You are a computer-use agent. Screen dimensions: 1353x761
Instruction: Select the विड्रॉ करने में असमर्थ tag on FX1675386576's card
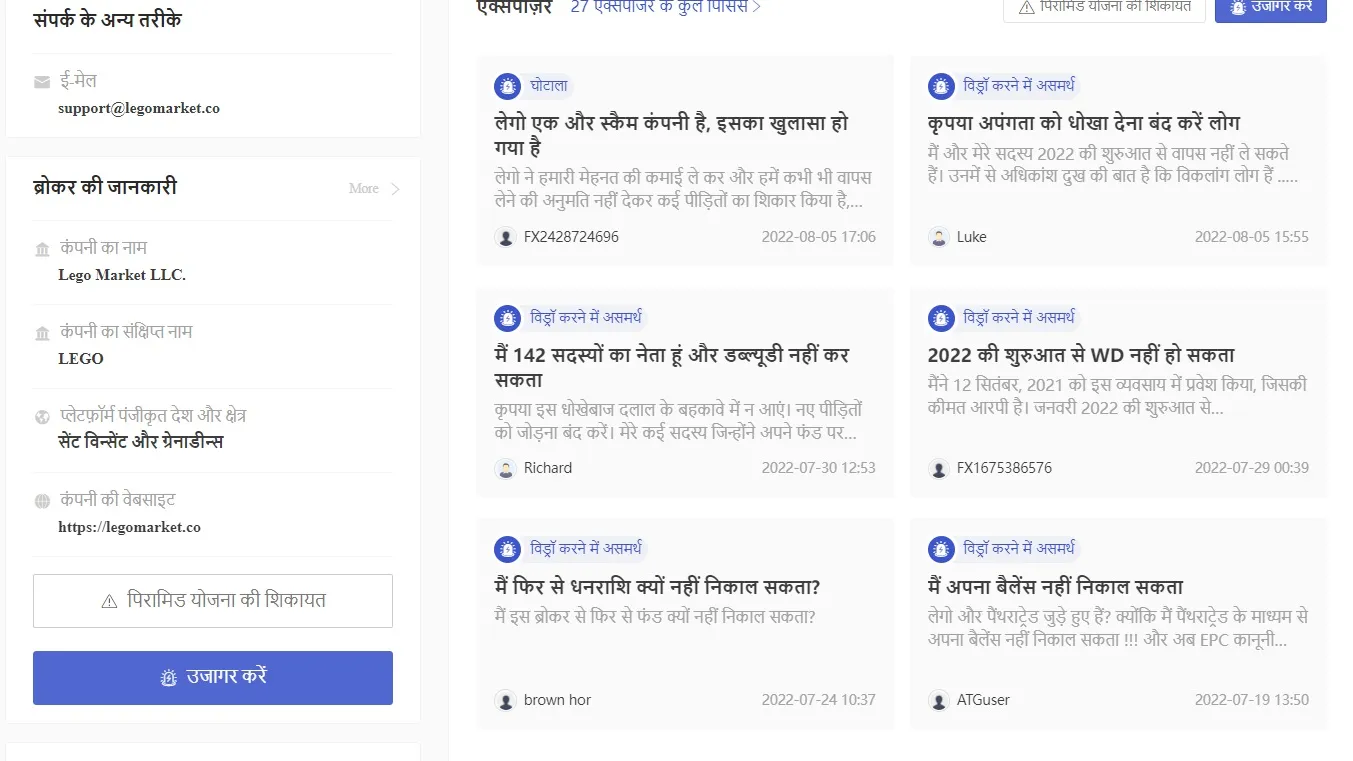point(1019,318)
